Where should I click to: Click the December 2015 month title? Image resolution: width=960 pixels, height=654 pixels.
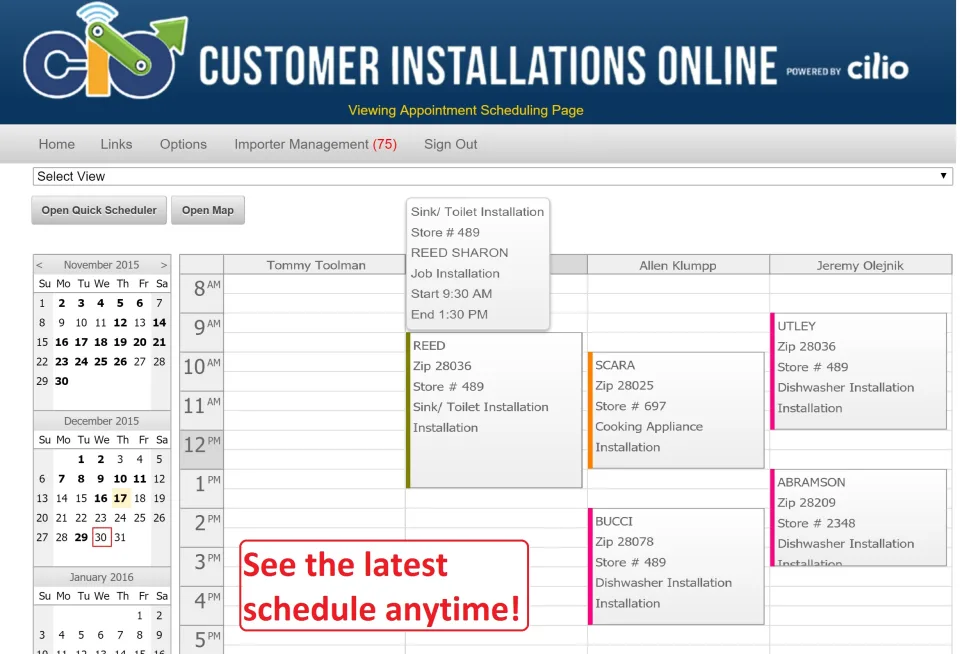tap(102, 421)
